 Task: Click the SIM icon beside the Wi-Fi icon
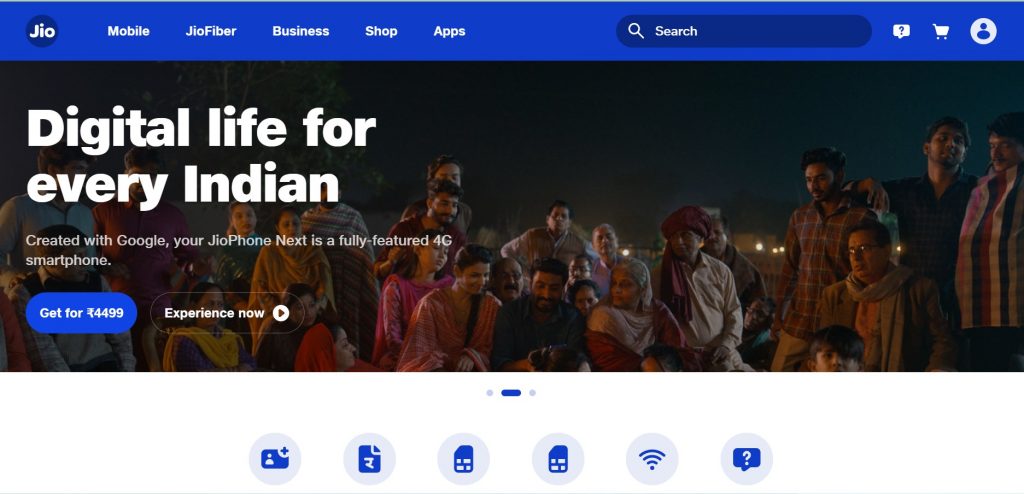pos(558,459)
